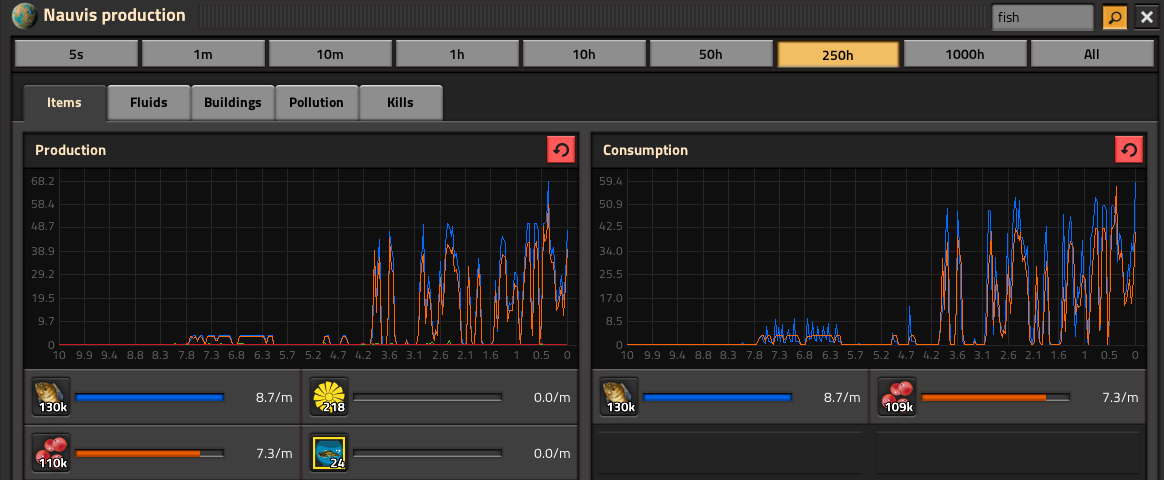
Task: Select the All time range
Action: (x=1092, y=54)
